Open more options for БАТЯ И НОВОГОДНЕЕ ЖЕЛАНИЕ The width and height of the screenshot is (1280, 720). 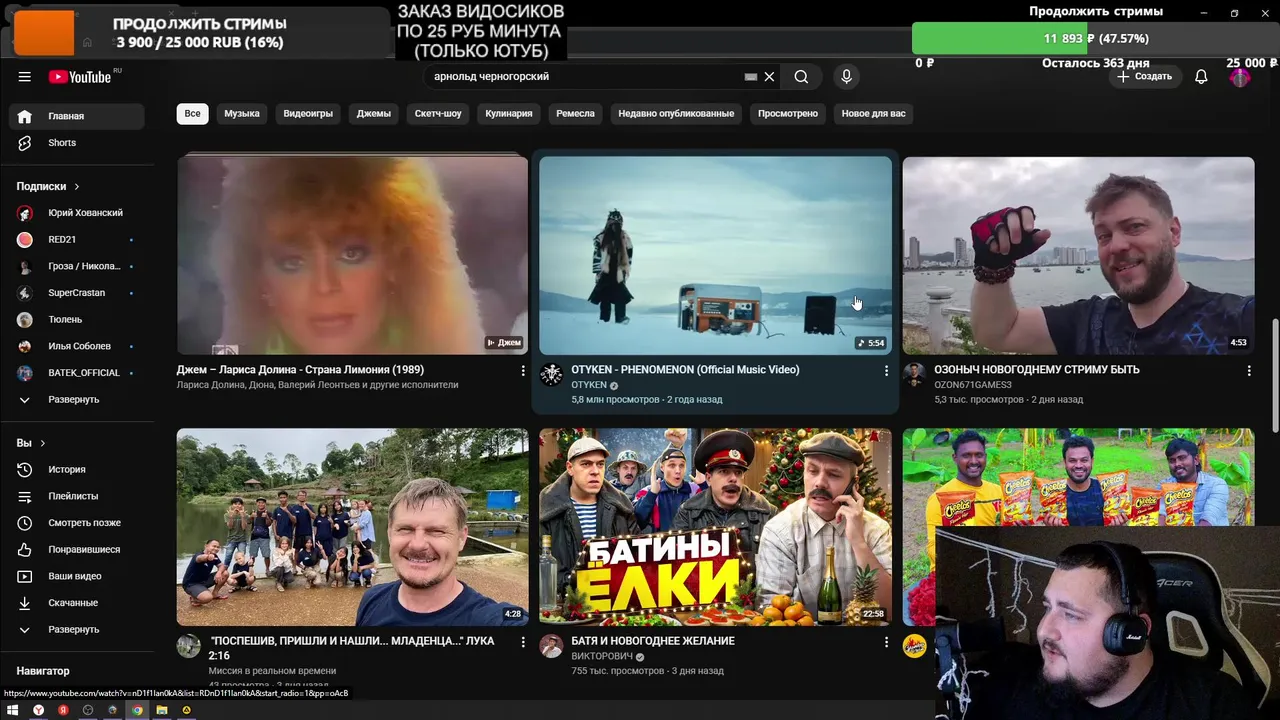click(x=885, y=642)
